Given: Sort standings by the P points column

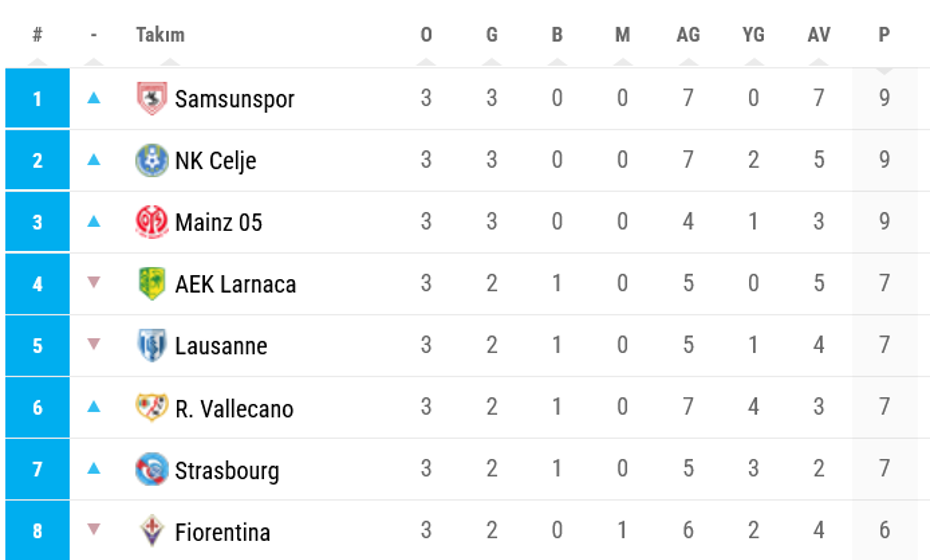Looking at the screenshot, I should point(884,35).
